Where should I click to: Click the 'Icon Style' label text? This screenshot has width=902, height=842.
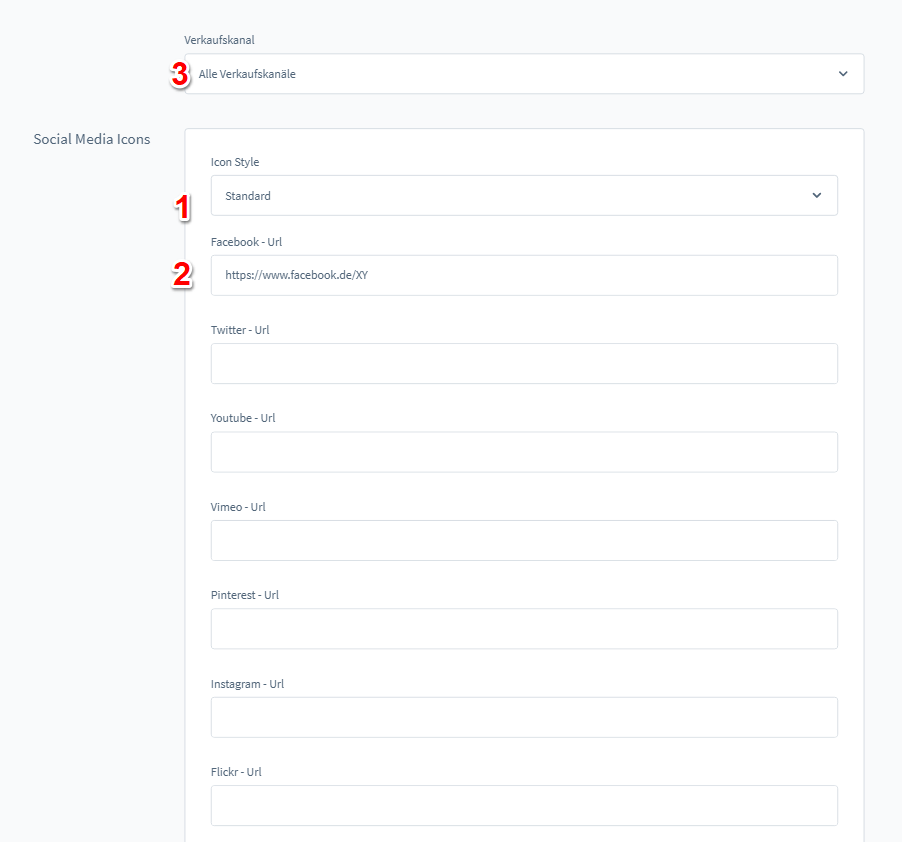pos(235,162)
